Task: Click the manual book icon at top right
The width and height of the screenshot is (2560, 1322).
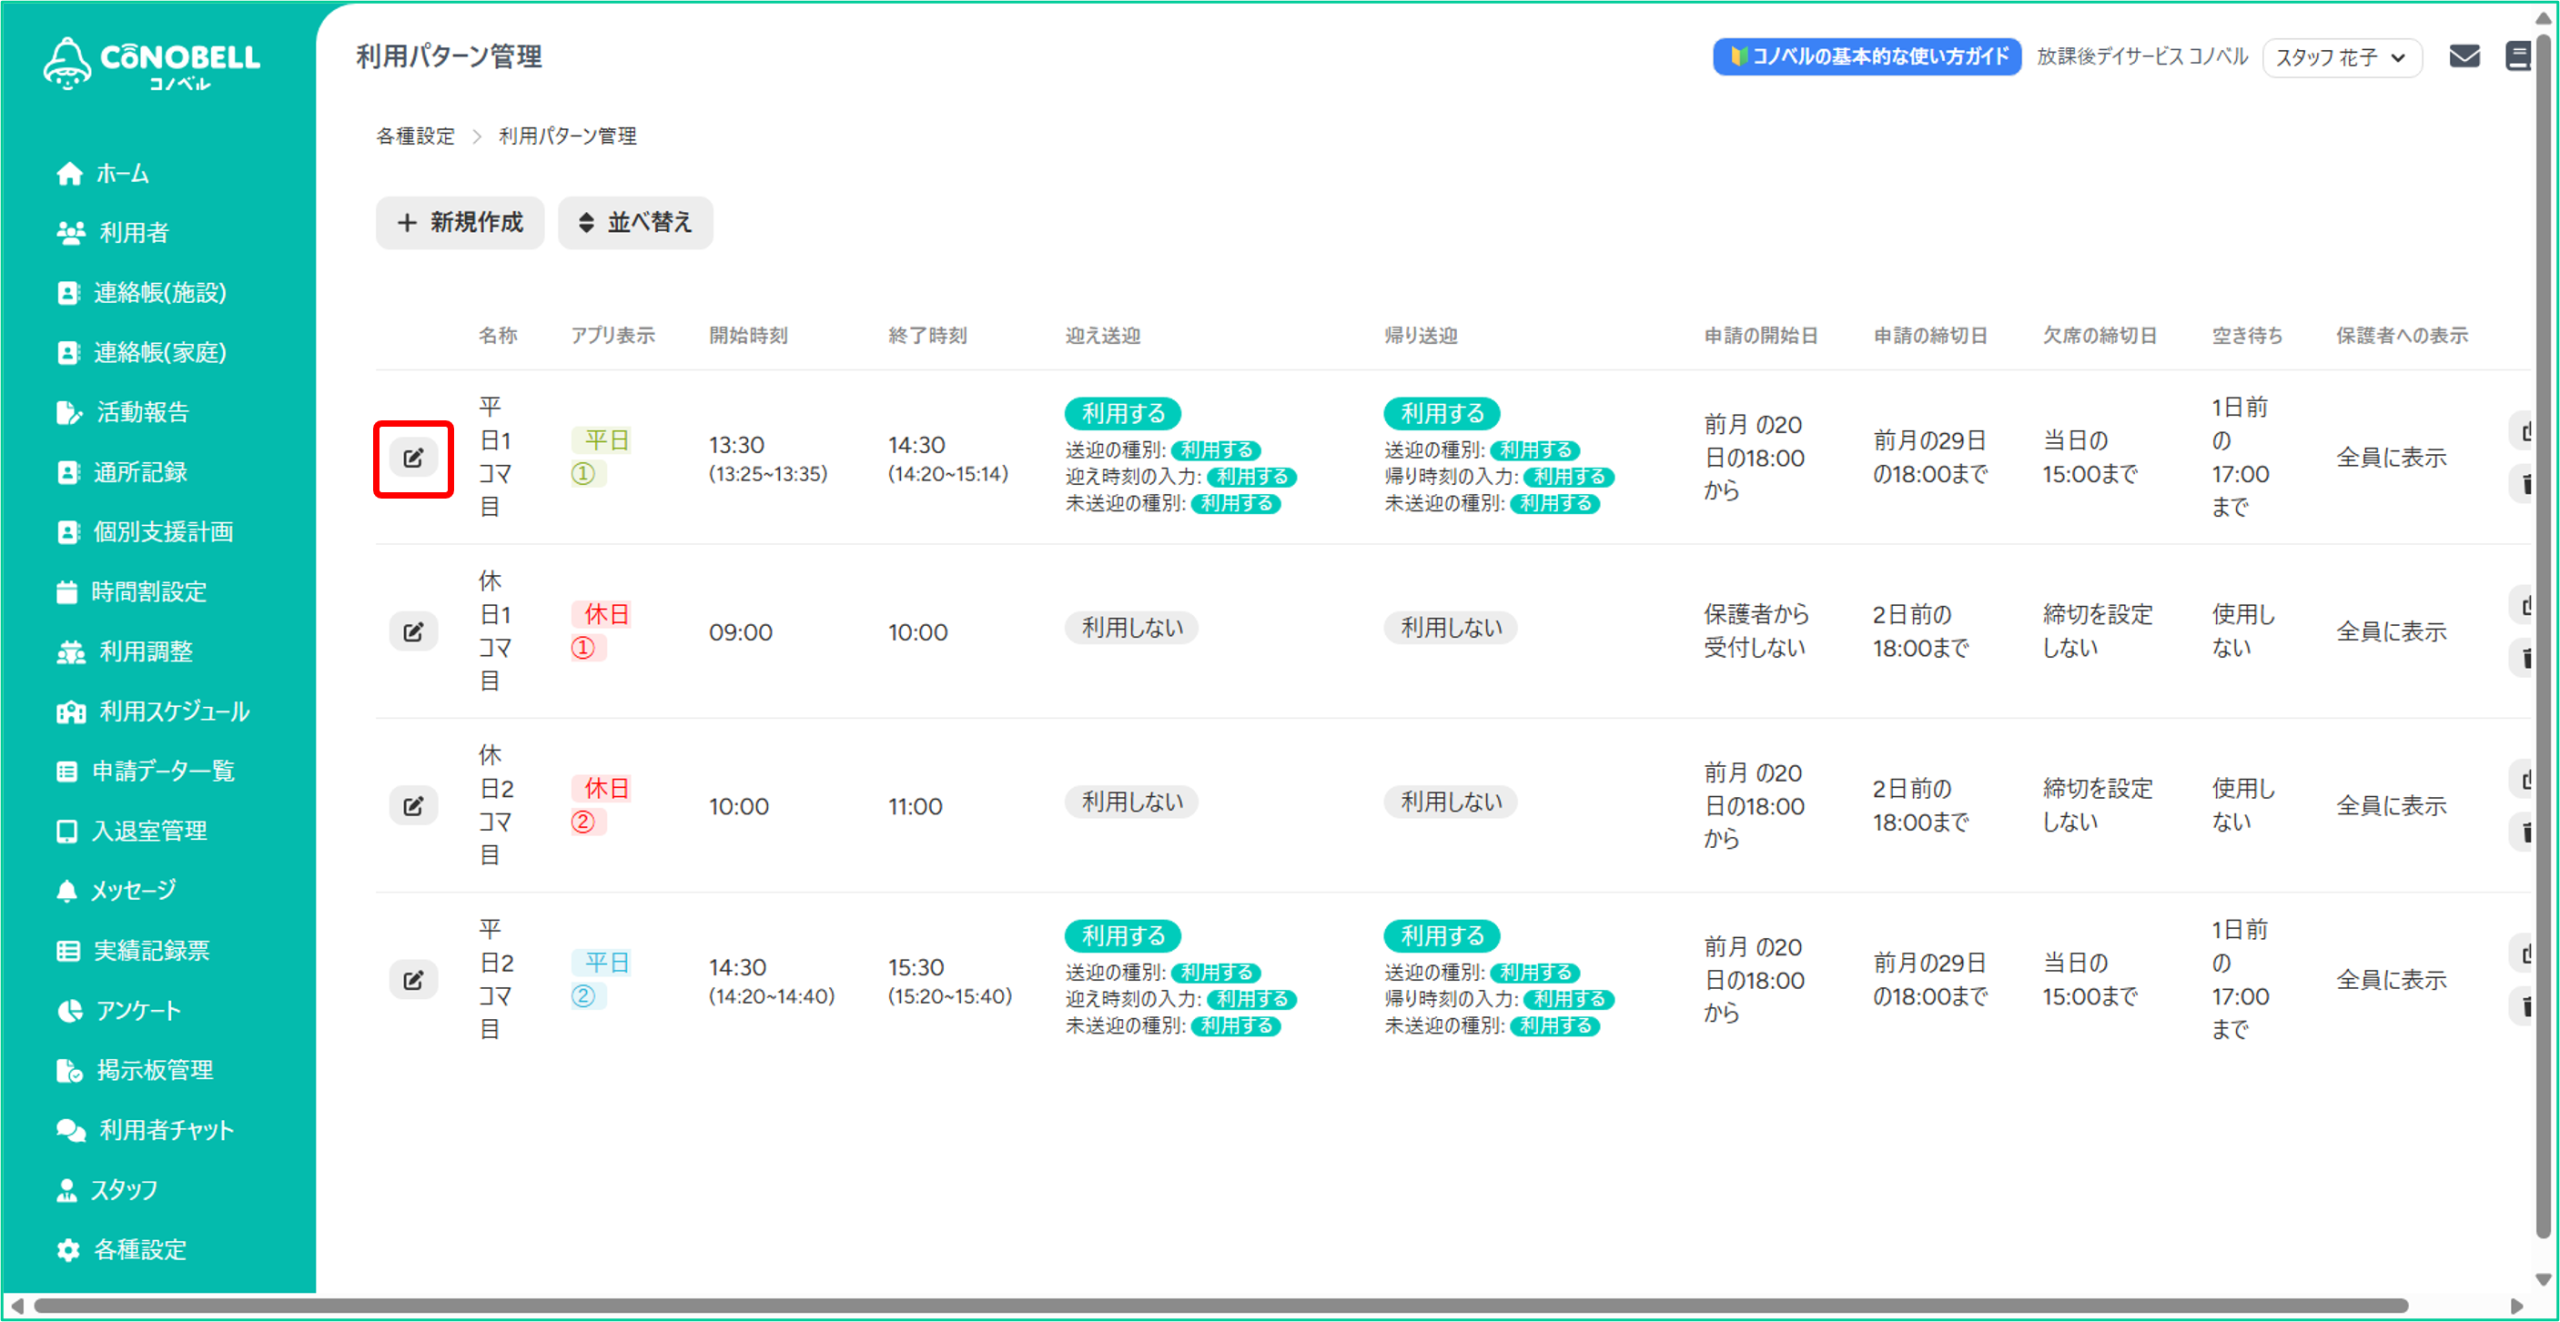Action: coord(2518,56)
